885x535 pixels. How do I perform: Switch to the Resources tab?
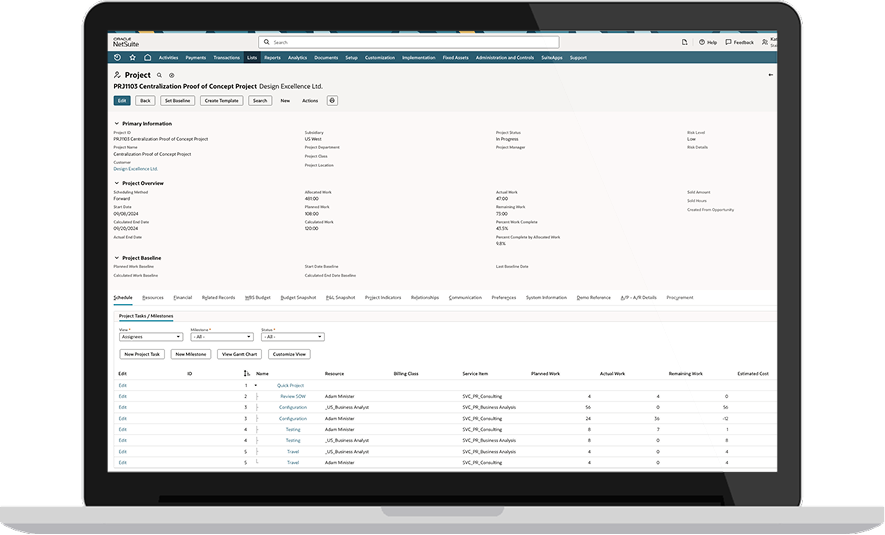click(153, 297)
